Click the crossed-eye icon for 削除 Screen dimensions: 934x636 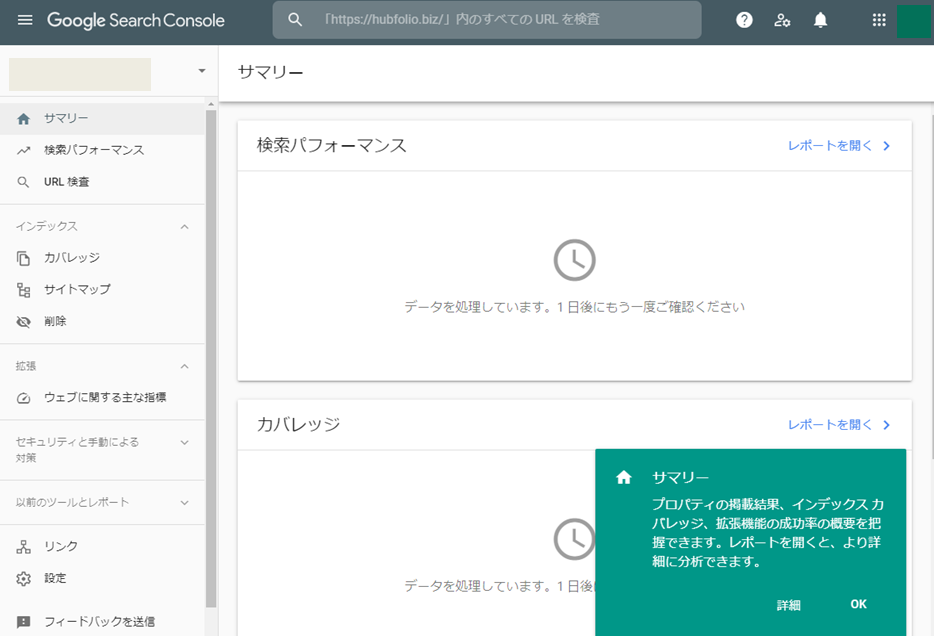pos(23,322)
